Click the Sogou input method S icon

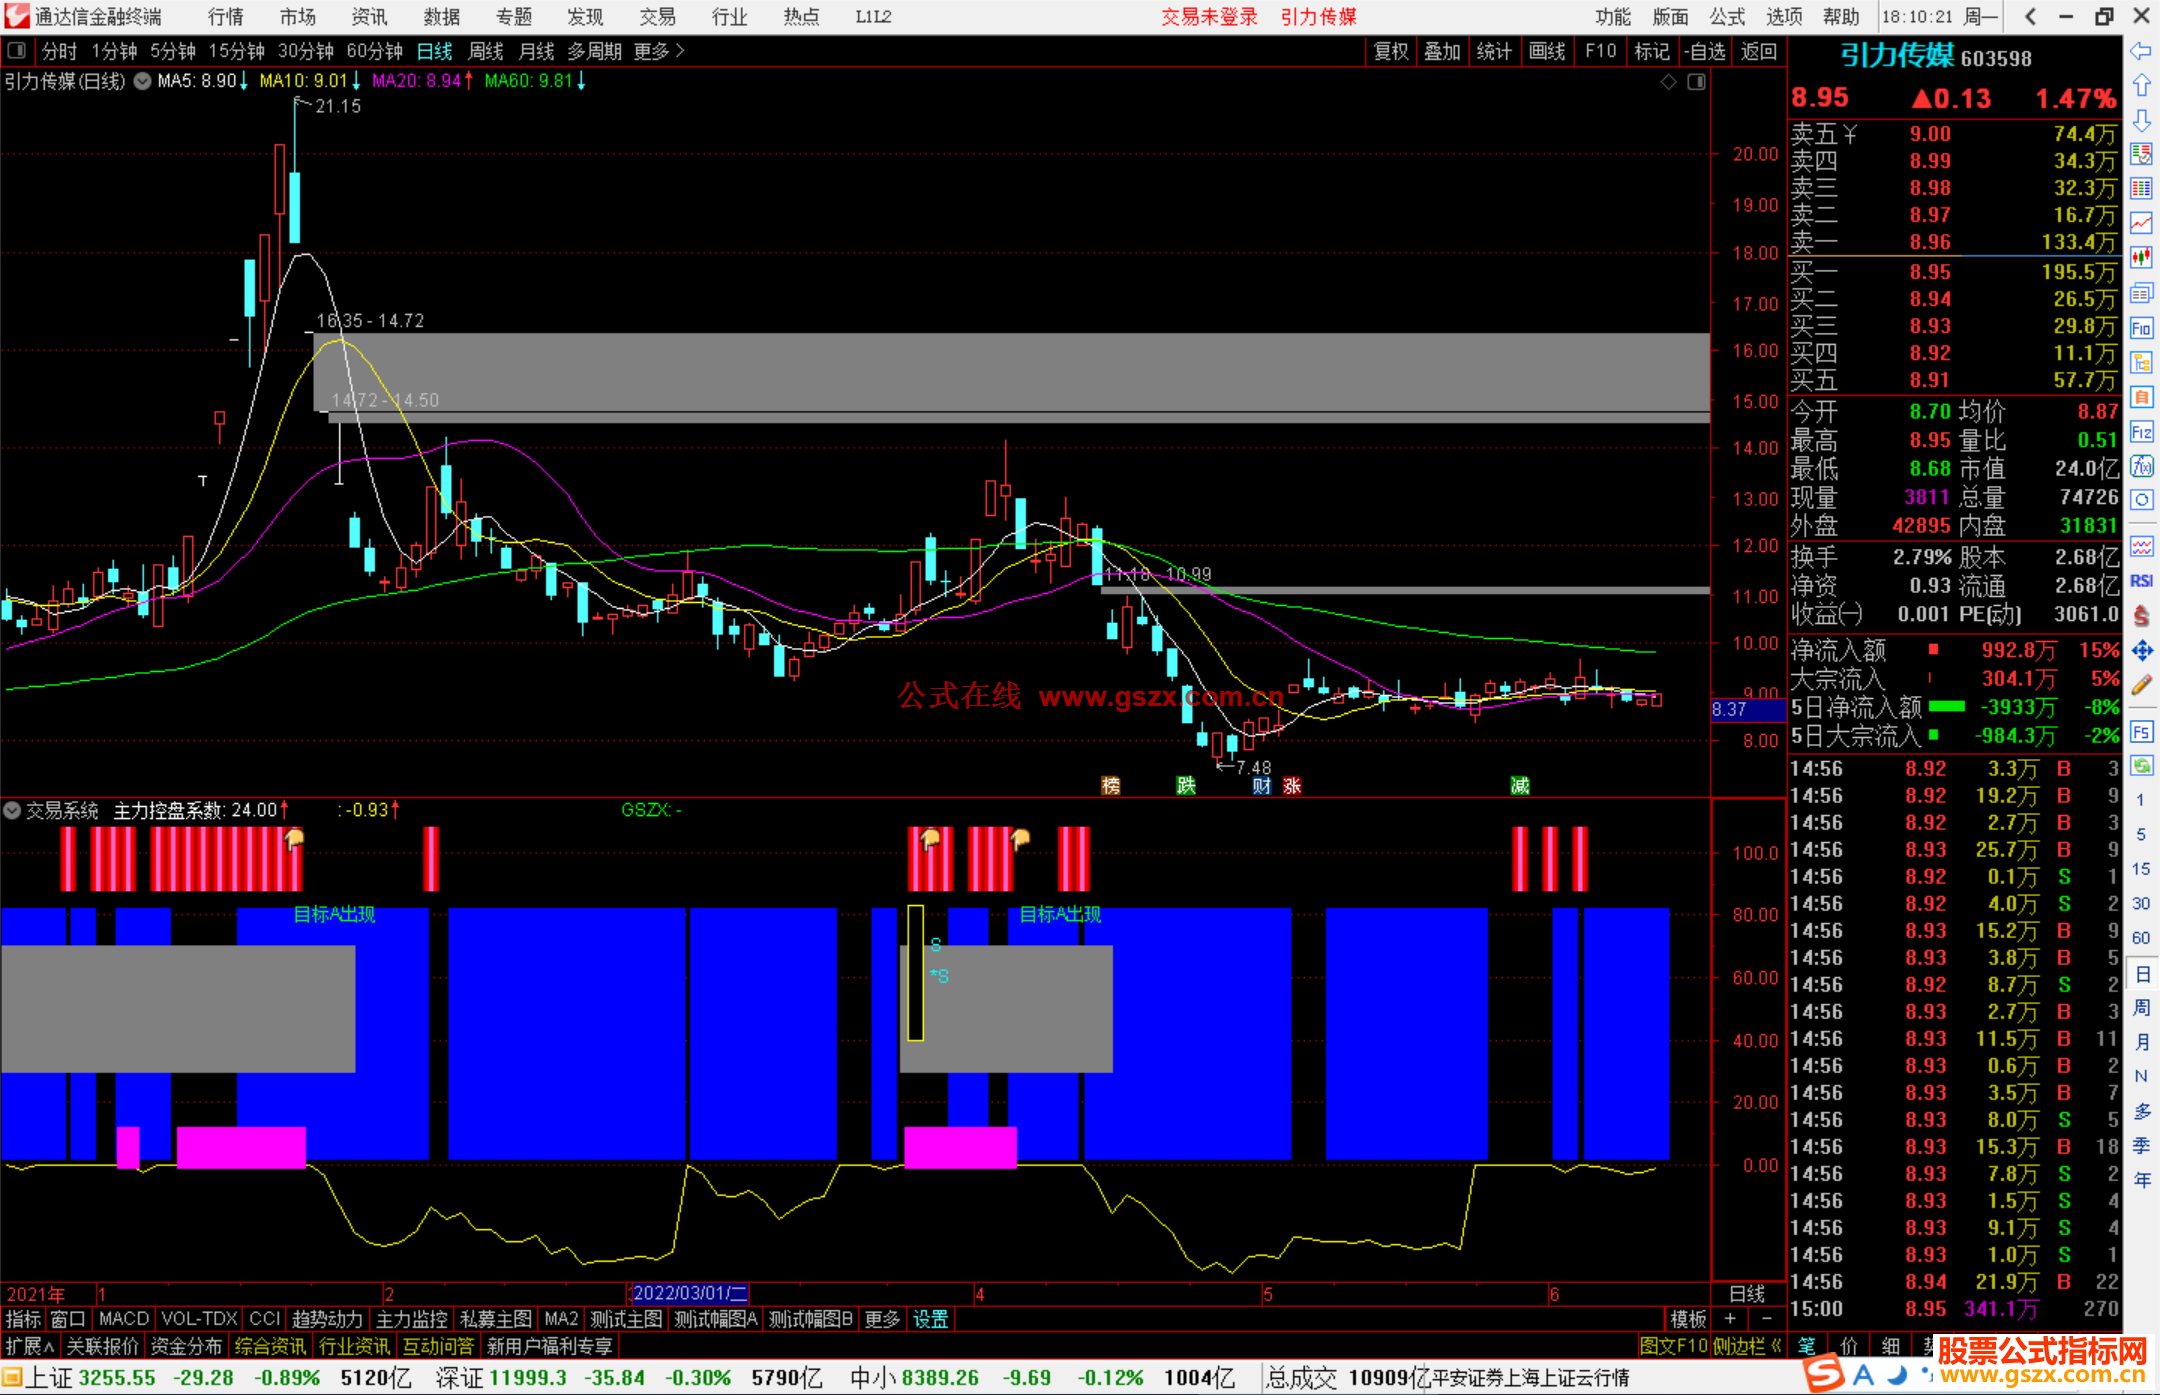pyautogui.click(x=1824, y=1373)
